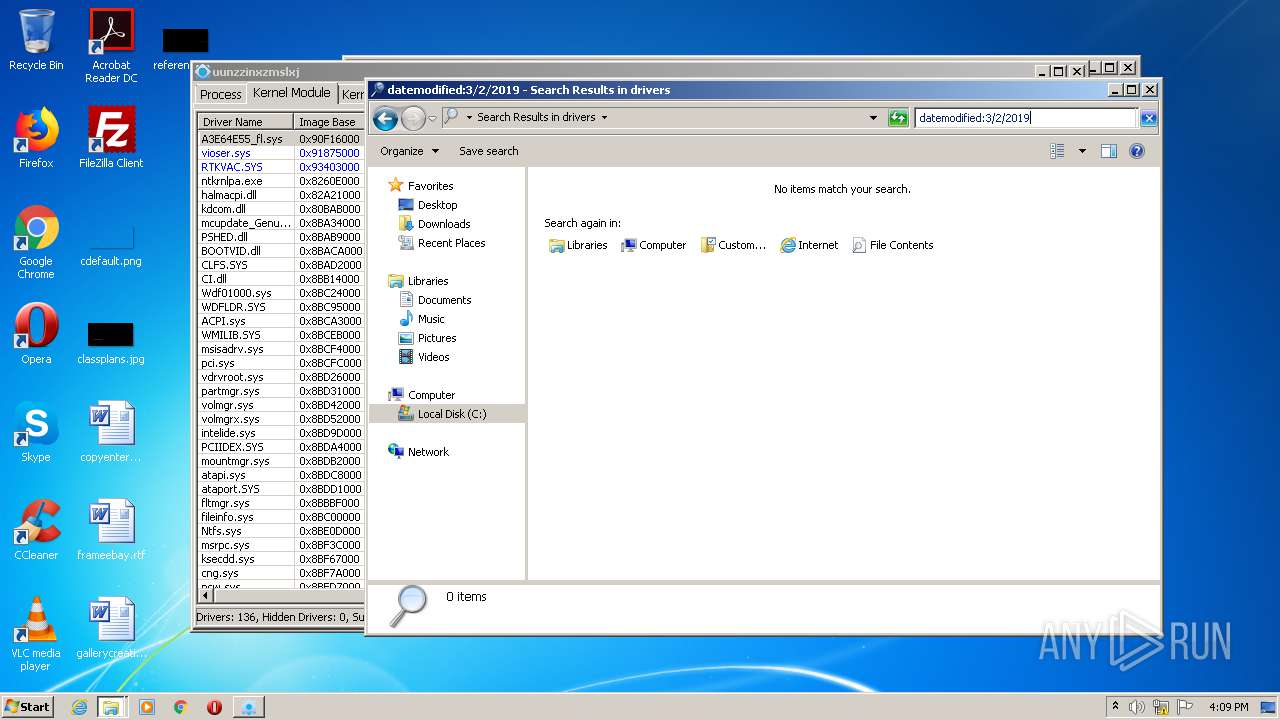Click the Change your view icon
Image resolution: width=1280 pixels, height=720 pixels.
tap(1058, 151)
